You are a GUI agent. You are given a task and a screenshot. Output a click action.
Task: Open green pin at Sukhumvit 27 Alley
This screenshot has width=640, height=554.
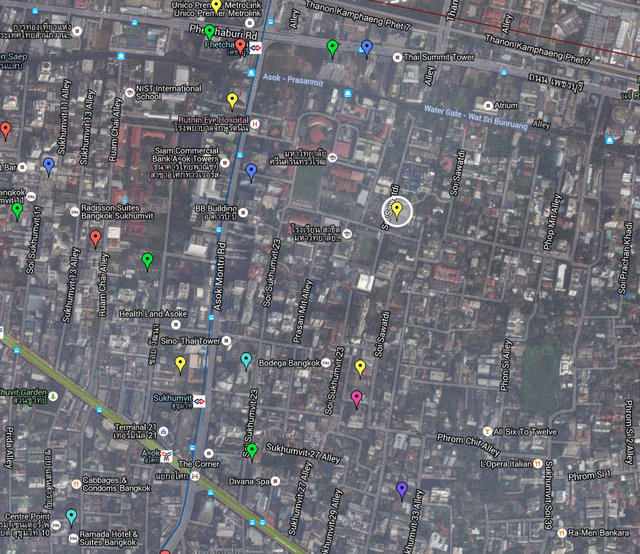[252, 452]
